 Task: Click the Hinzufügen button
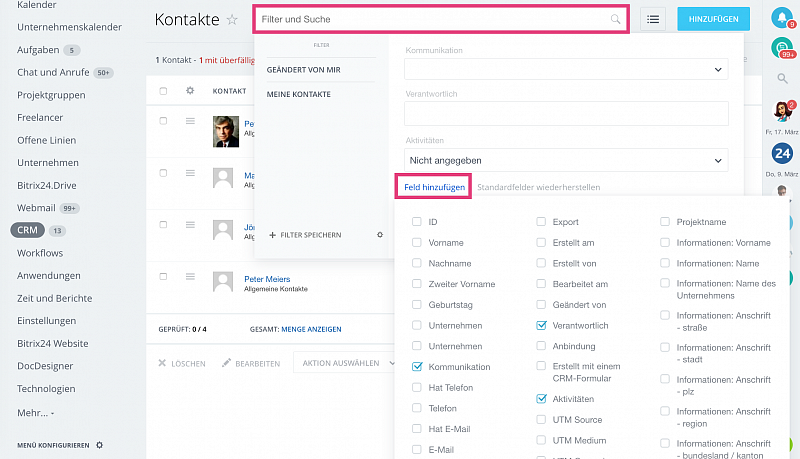pyautogui.click(x=713, y=19)
